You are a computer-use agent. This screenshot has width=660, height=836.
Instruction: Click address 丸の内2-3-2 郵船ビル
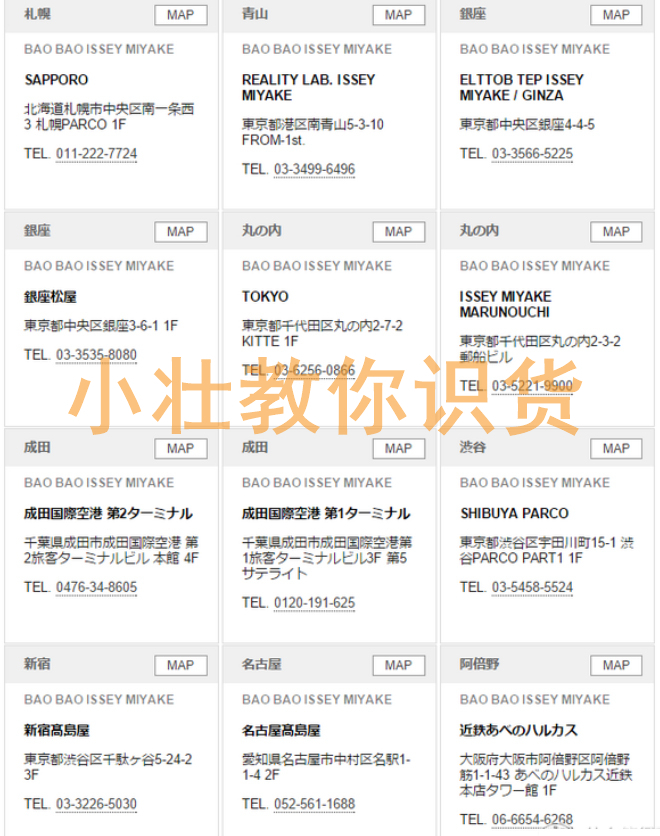pyautogui.click(x=540, y=349)
